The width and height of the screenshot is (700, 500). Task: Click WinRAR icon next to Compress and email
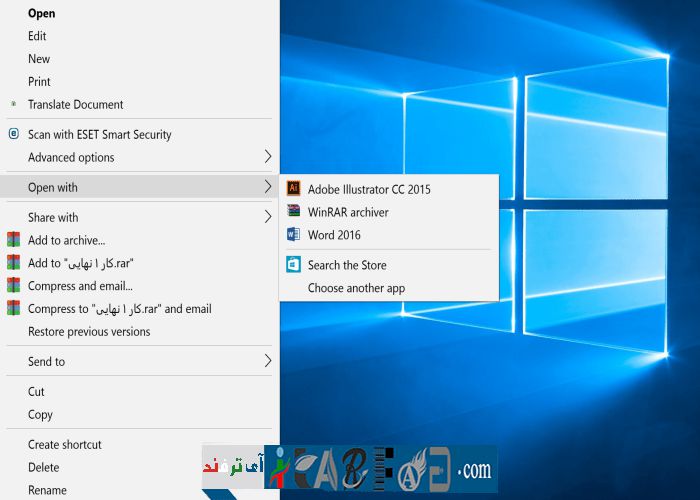14,286
